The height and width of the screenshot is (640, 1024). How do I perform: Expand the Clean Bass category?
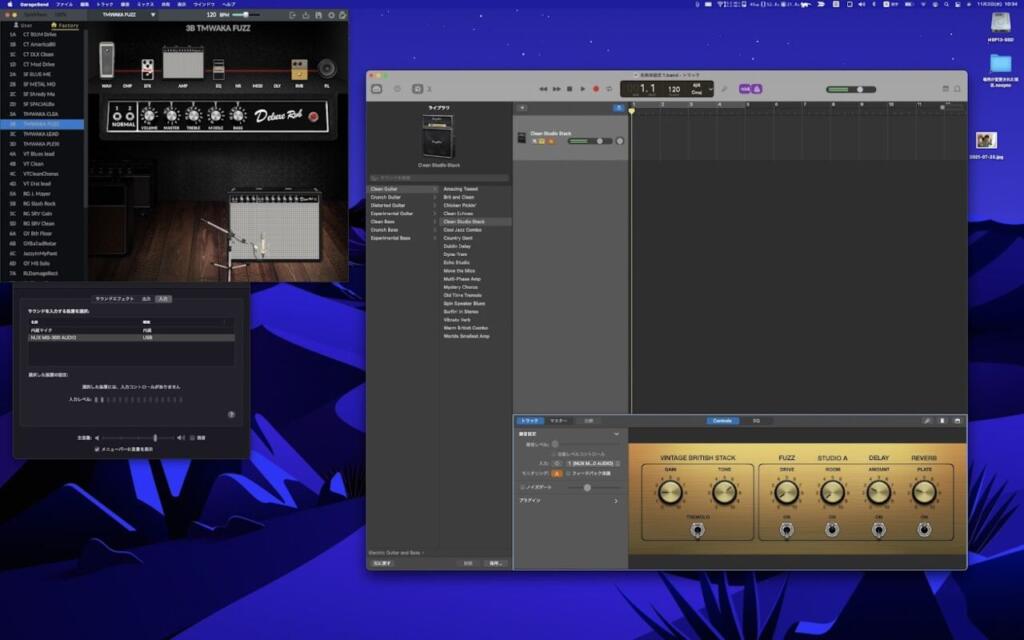pyautogui.click(x=403, y=222)
